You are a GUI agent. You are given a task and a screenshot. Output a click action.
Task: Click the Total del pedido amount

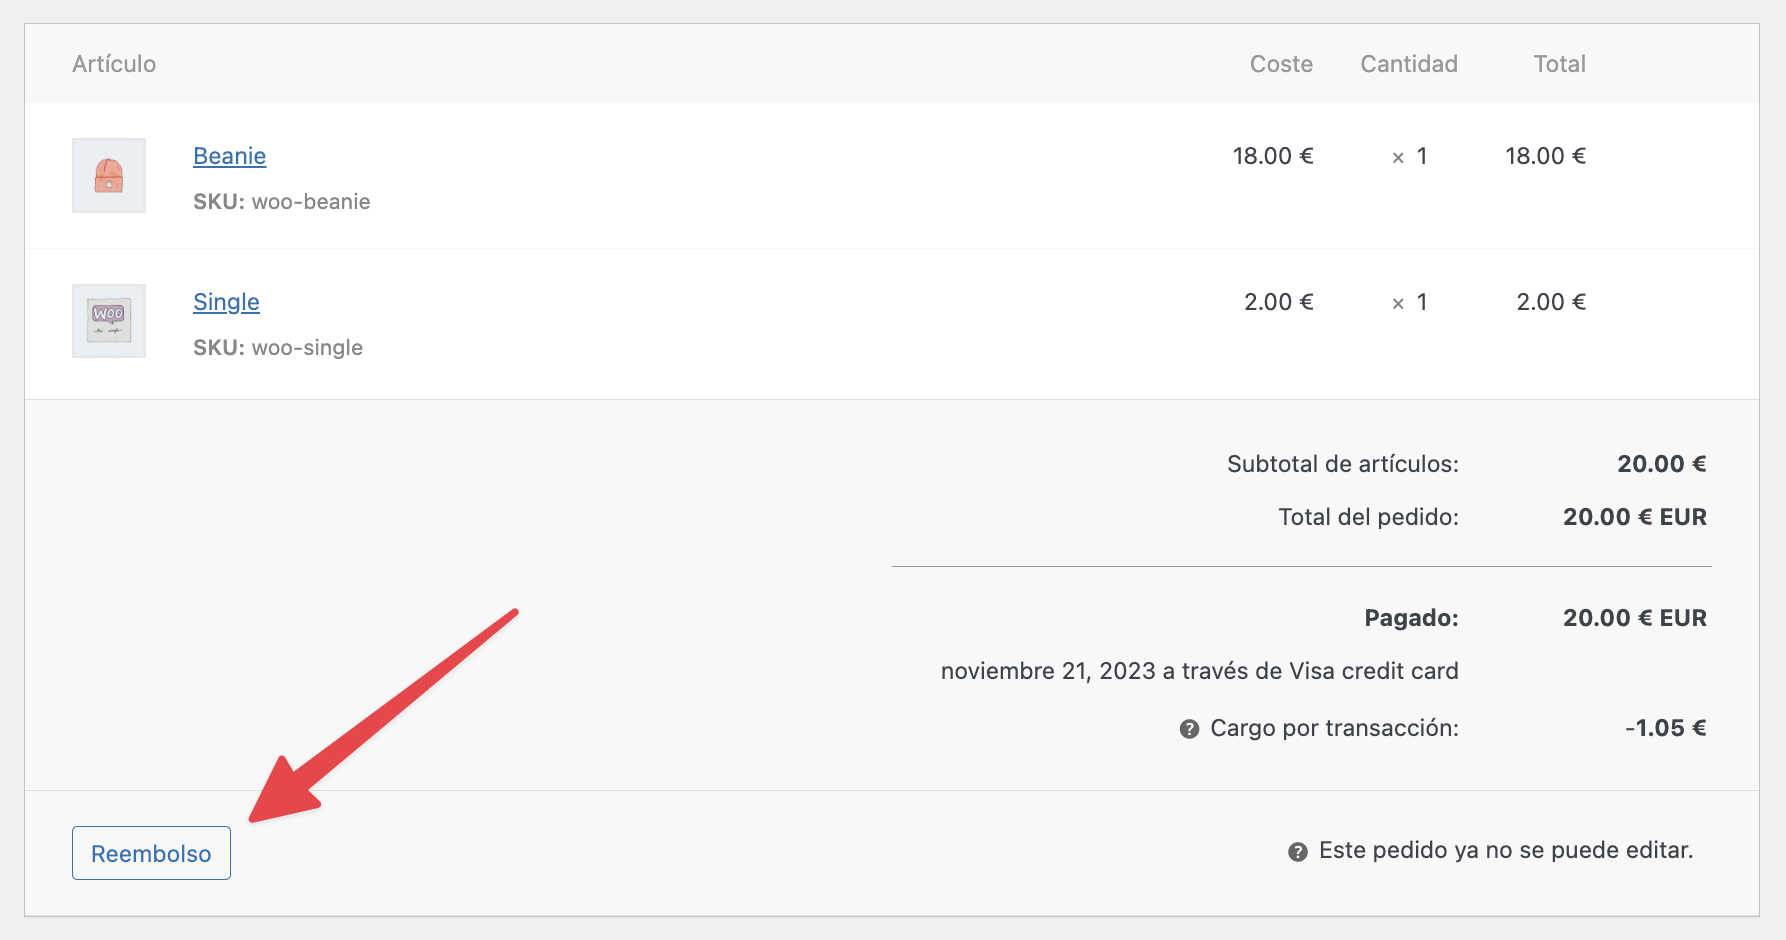click(x=1634, y=517)
